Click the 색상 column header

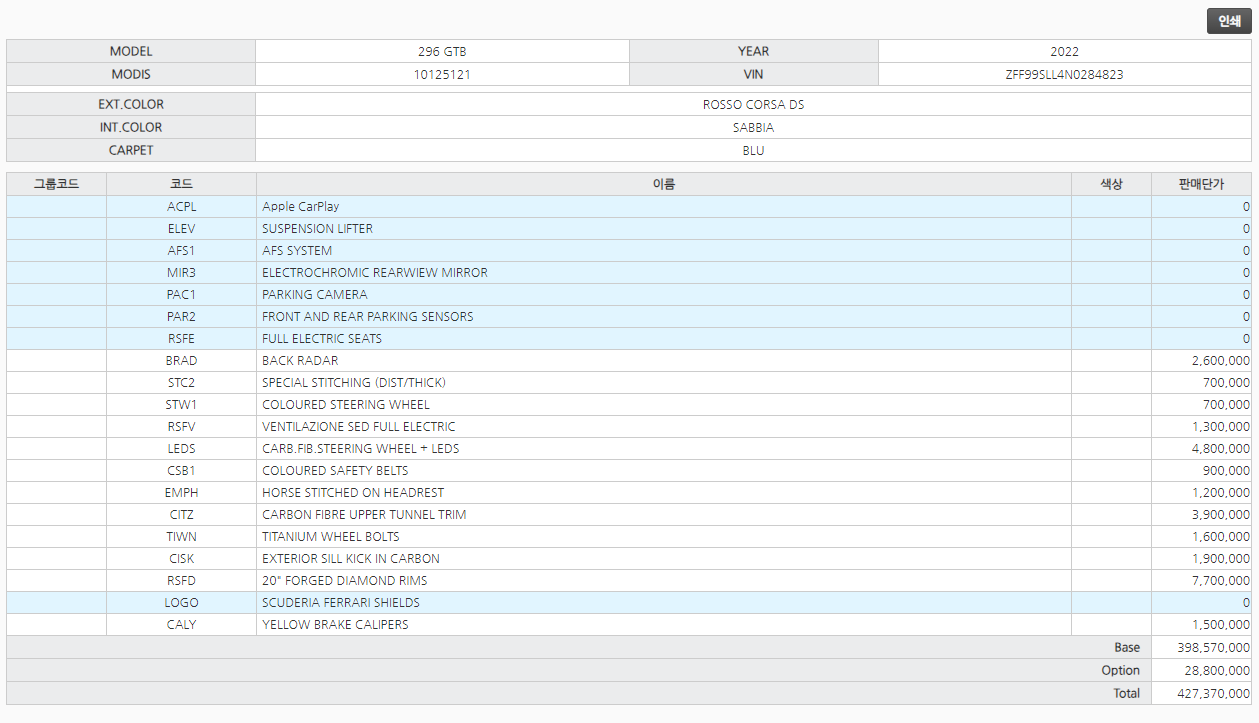coord(1111,184)
